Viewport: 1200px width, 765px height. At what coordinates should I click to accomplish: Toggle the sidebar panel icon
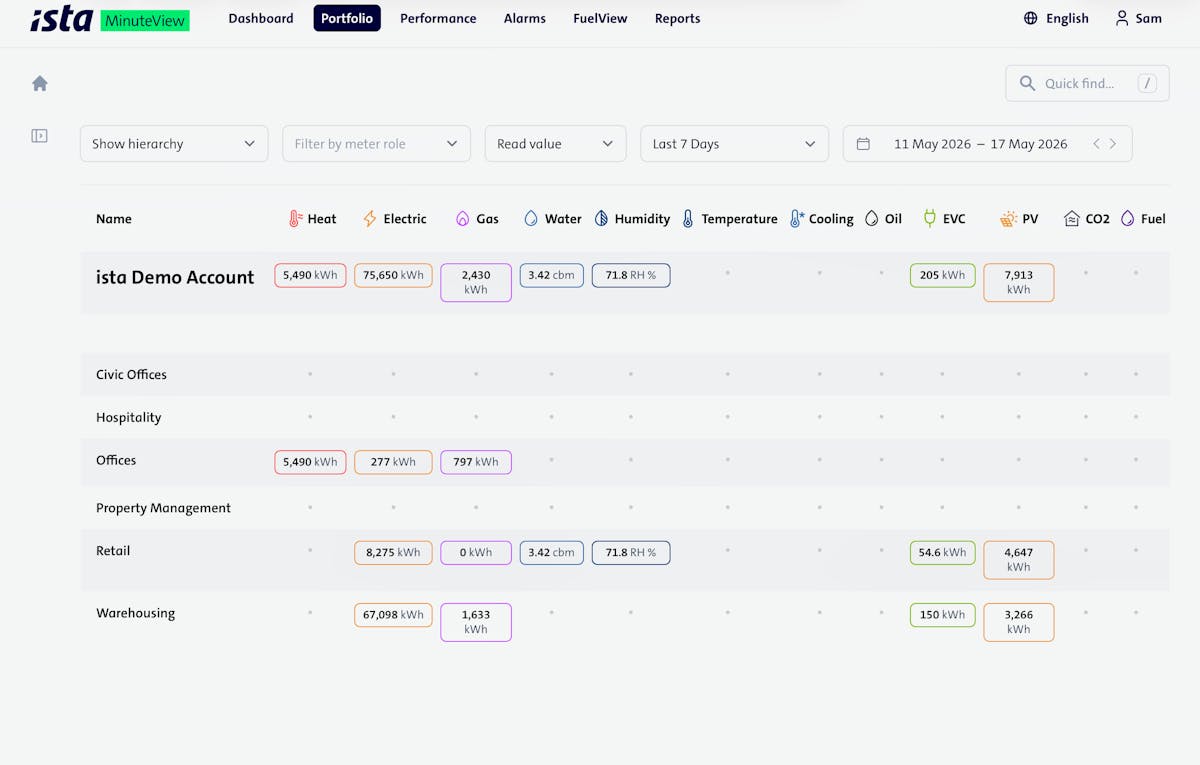tap(40, 136)
